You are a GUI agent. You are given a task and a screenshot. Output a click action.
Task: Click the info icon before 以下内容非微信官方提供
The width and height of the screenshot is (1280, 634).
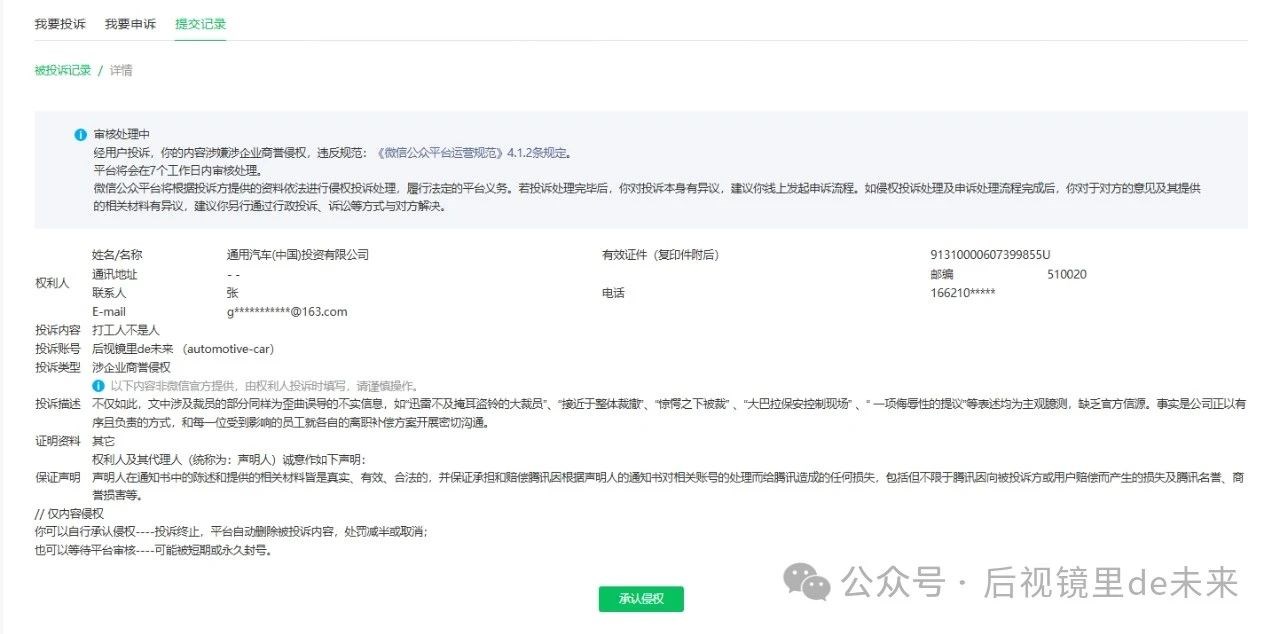[98, 386]
